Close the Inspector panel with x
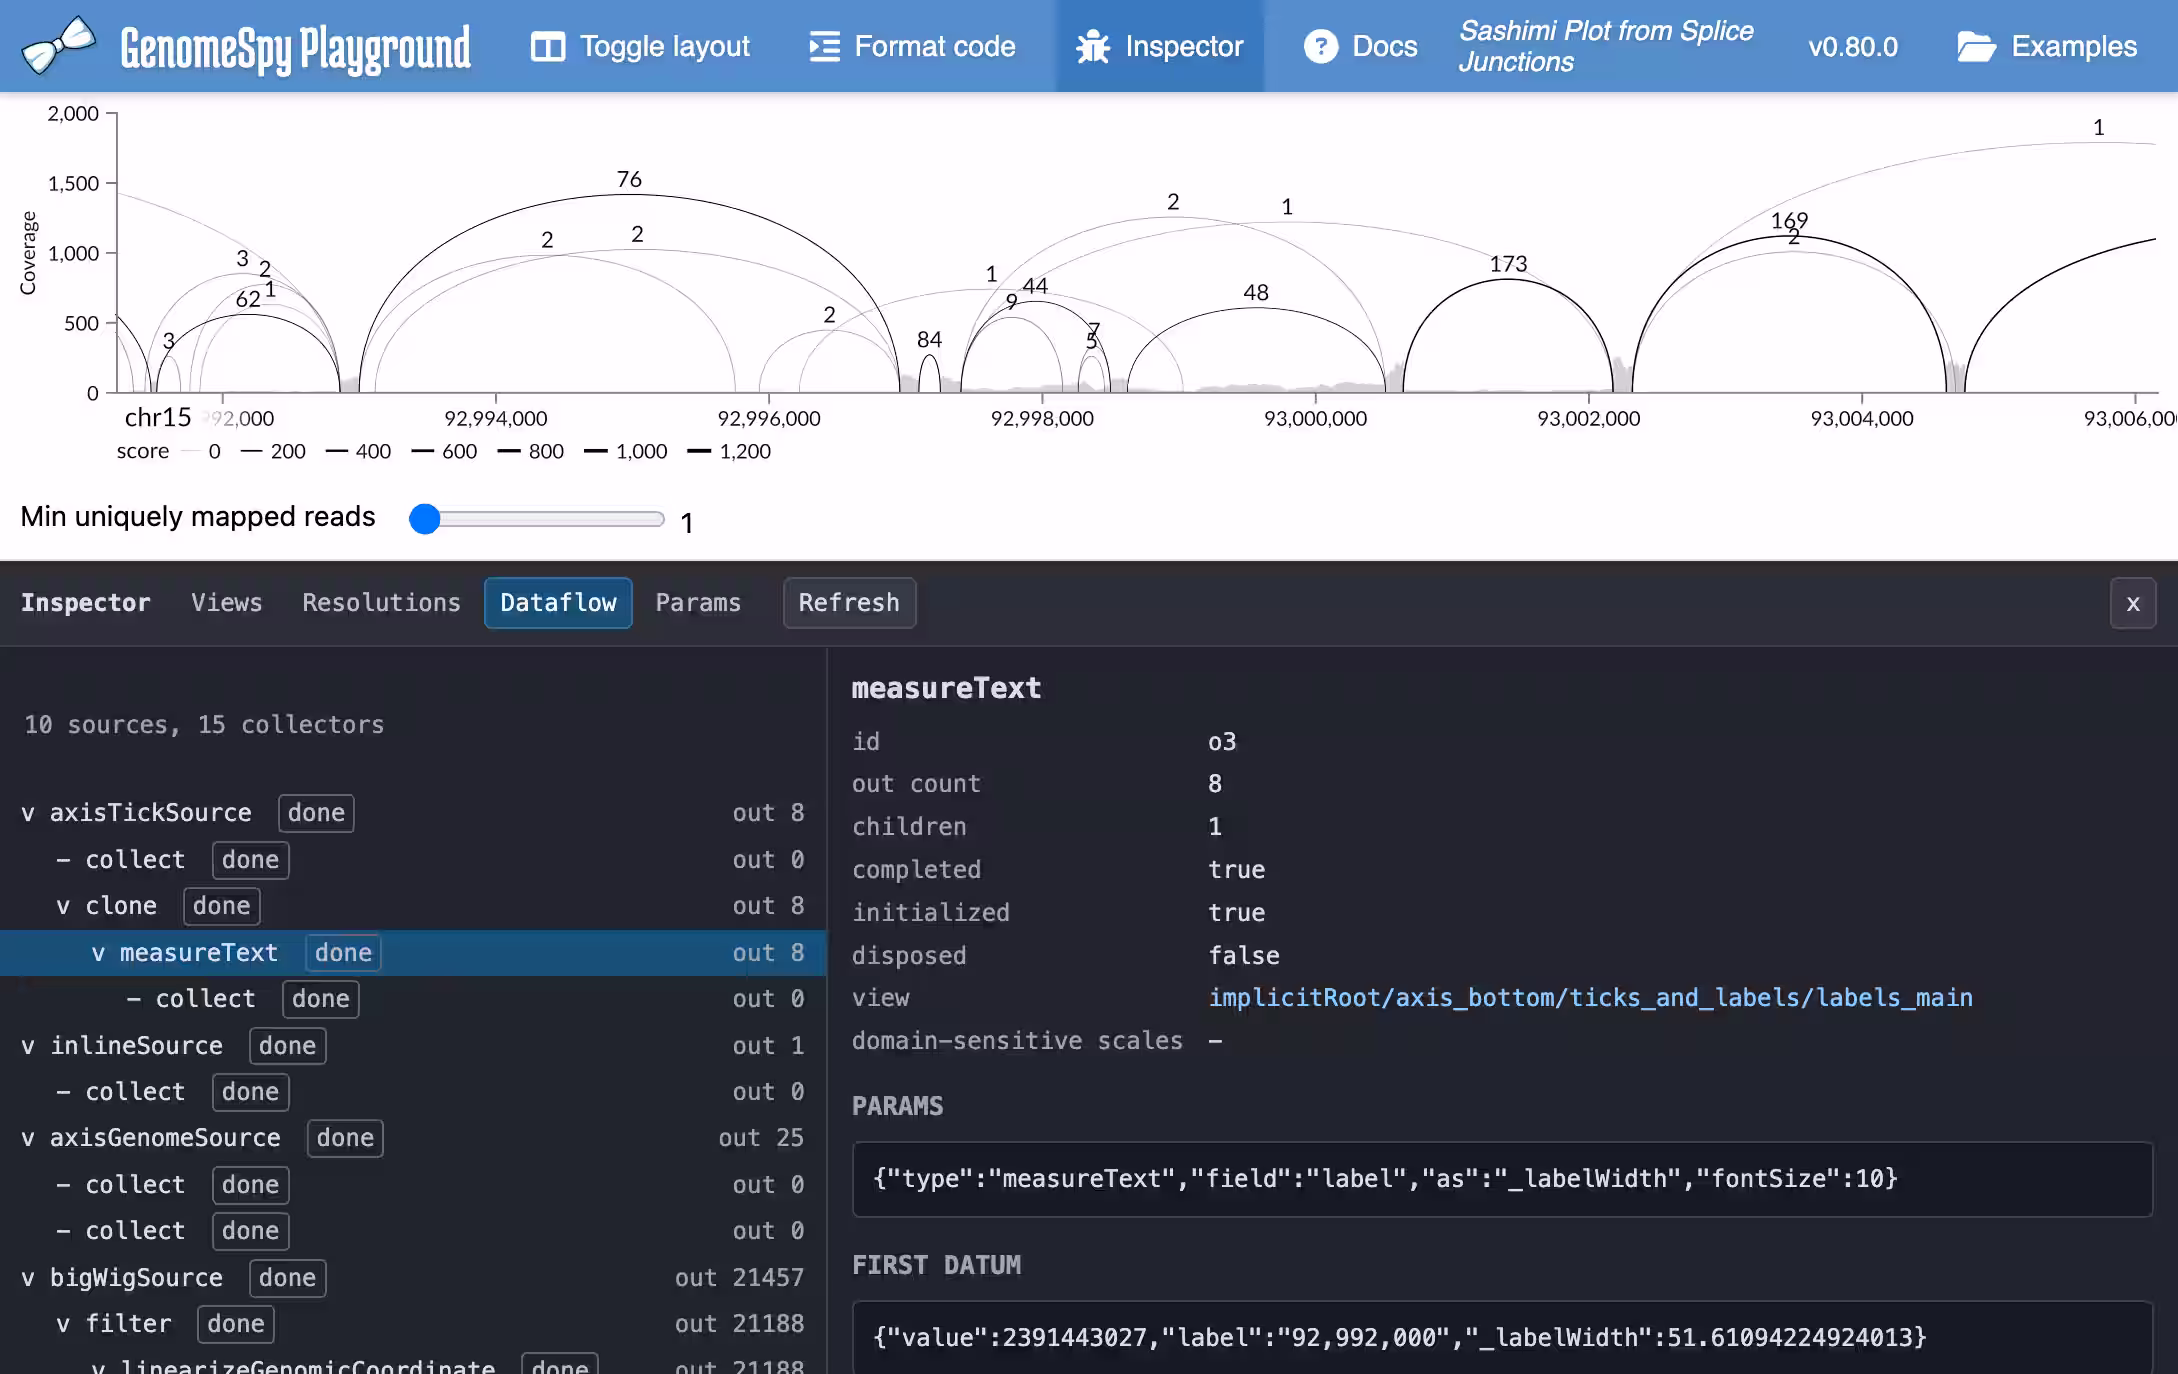 (x=2133, y=604)
